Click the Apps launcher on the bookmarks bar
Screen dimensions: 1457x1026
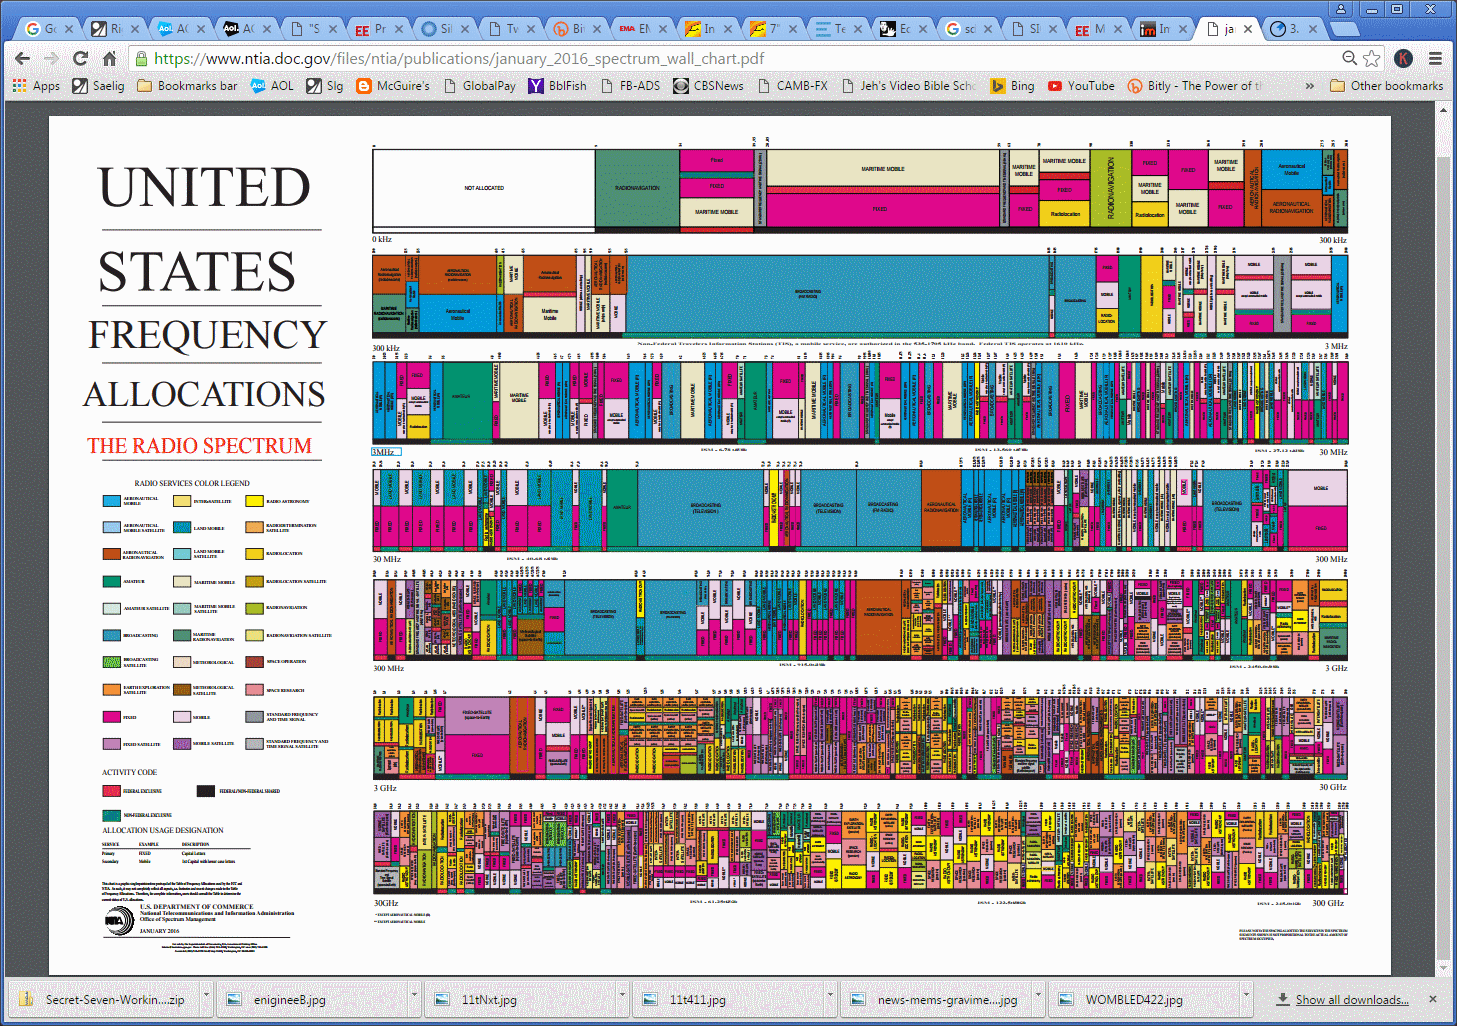(37, 86)
